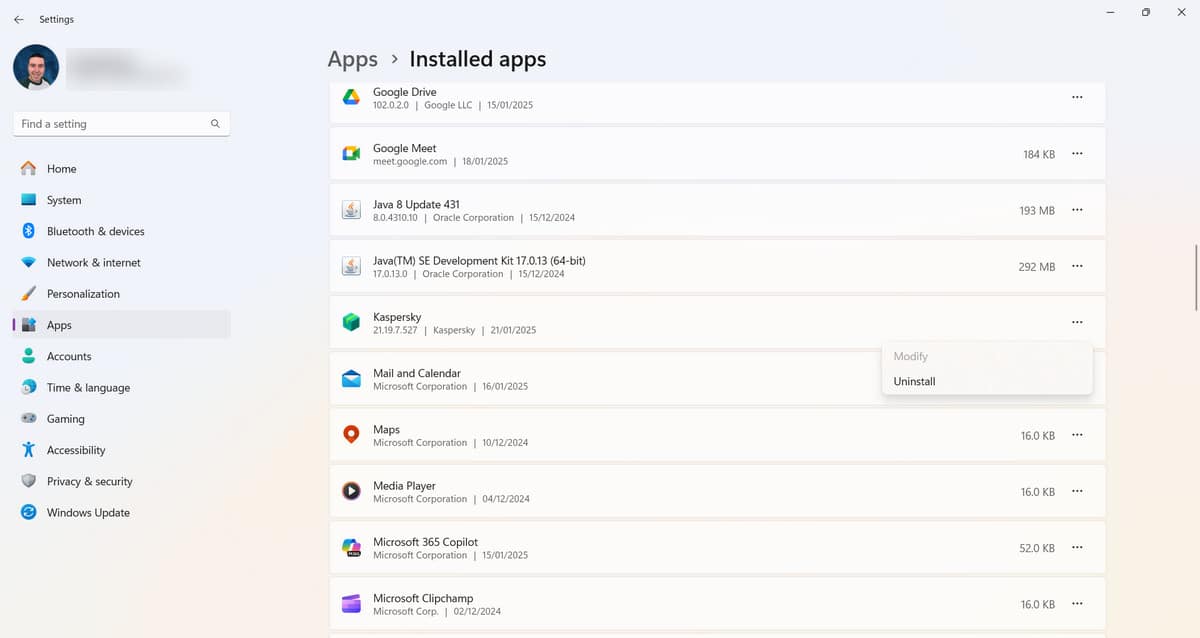This screenshot has width=1200, height=638.
Task: Click the Google Drive app icon
Action: click(x=351, y=97)
